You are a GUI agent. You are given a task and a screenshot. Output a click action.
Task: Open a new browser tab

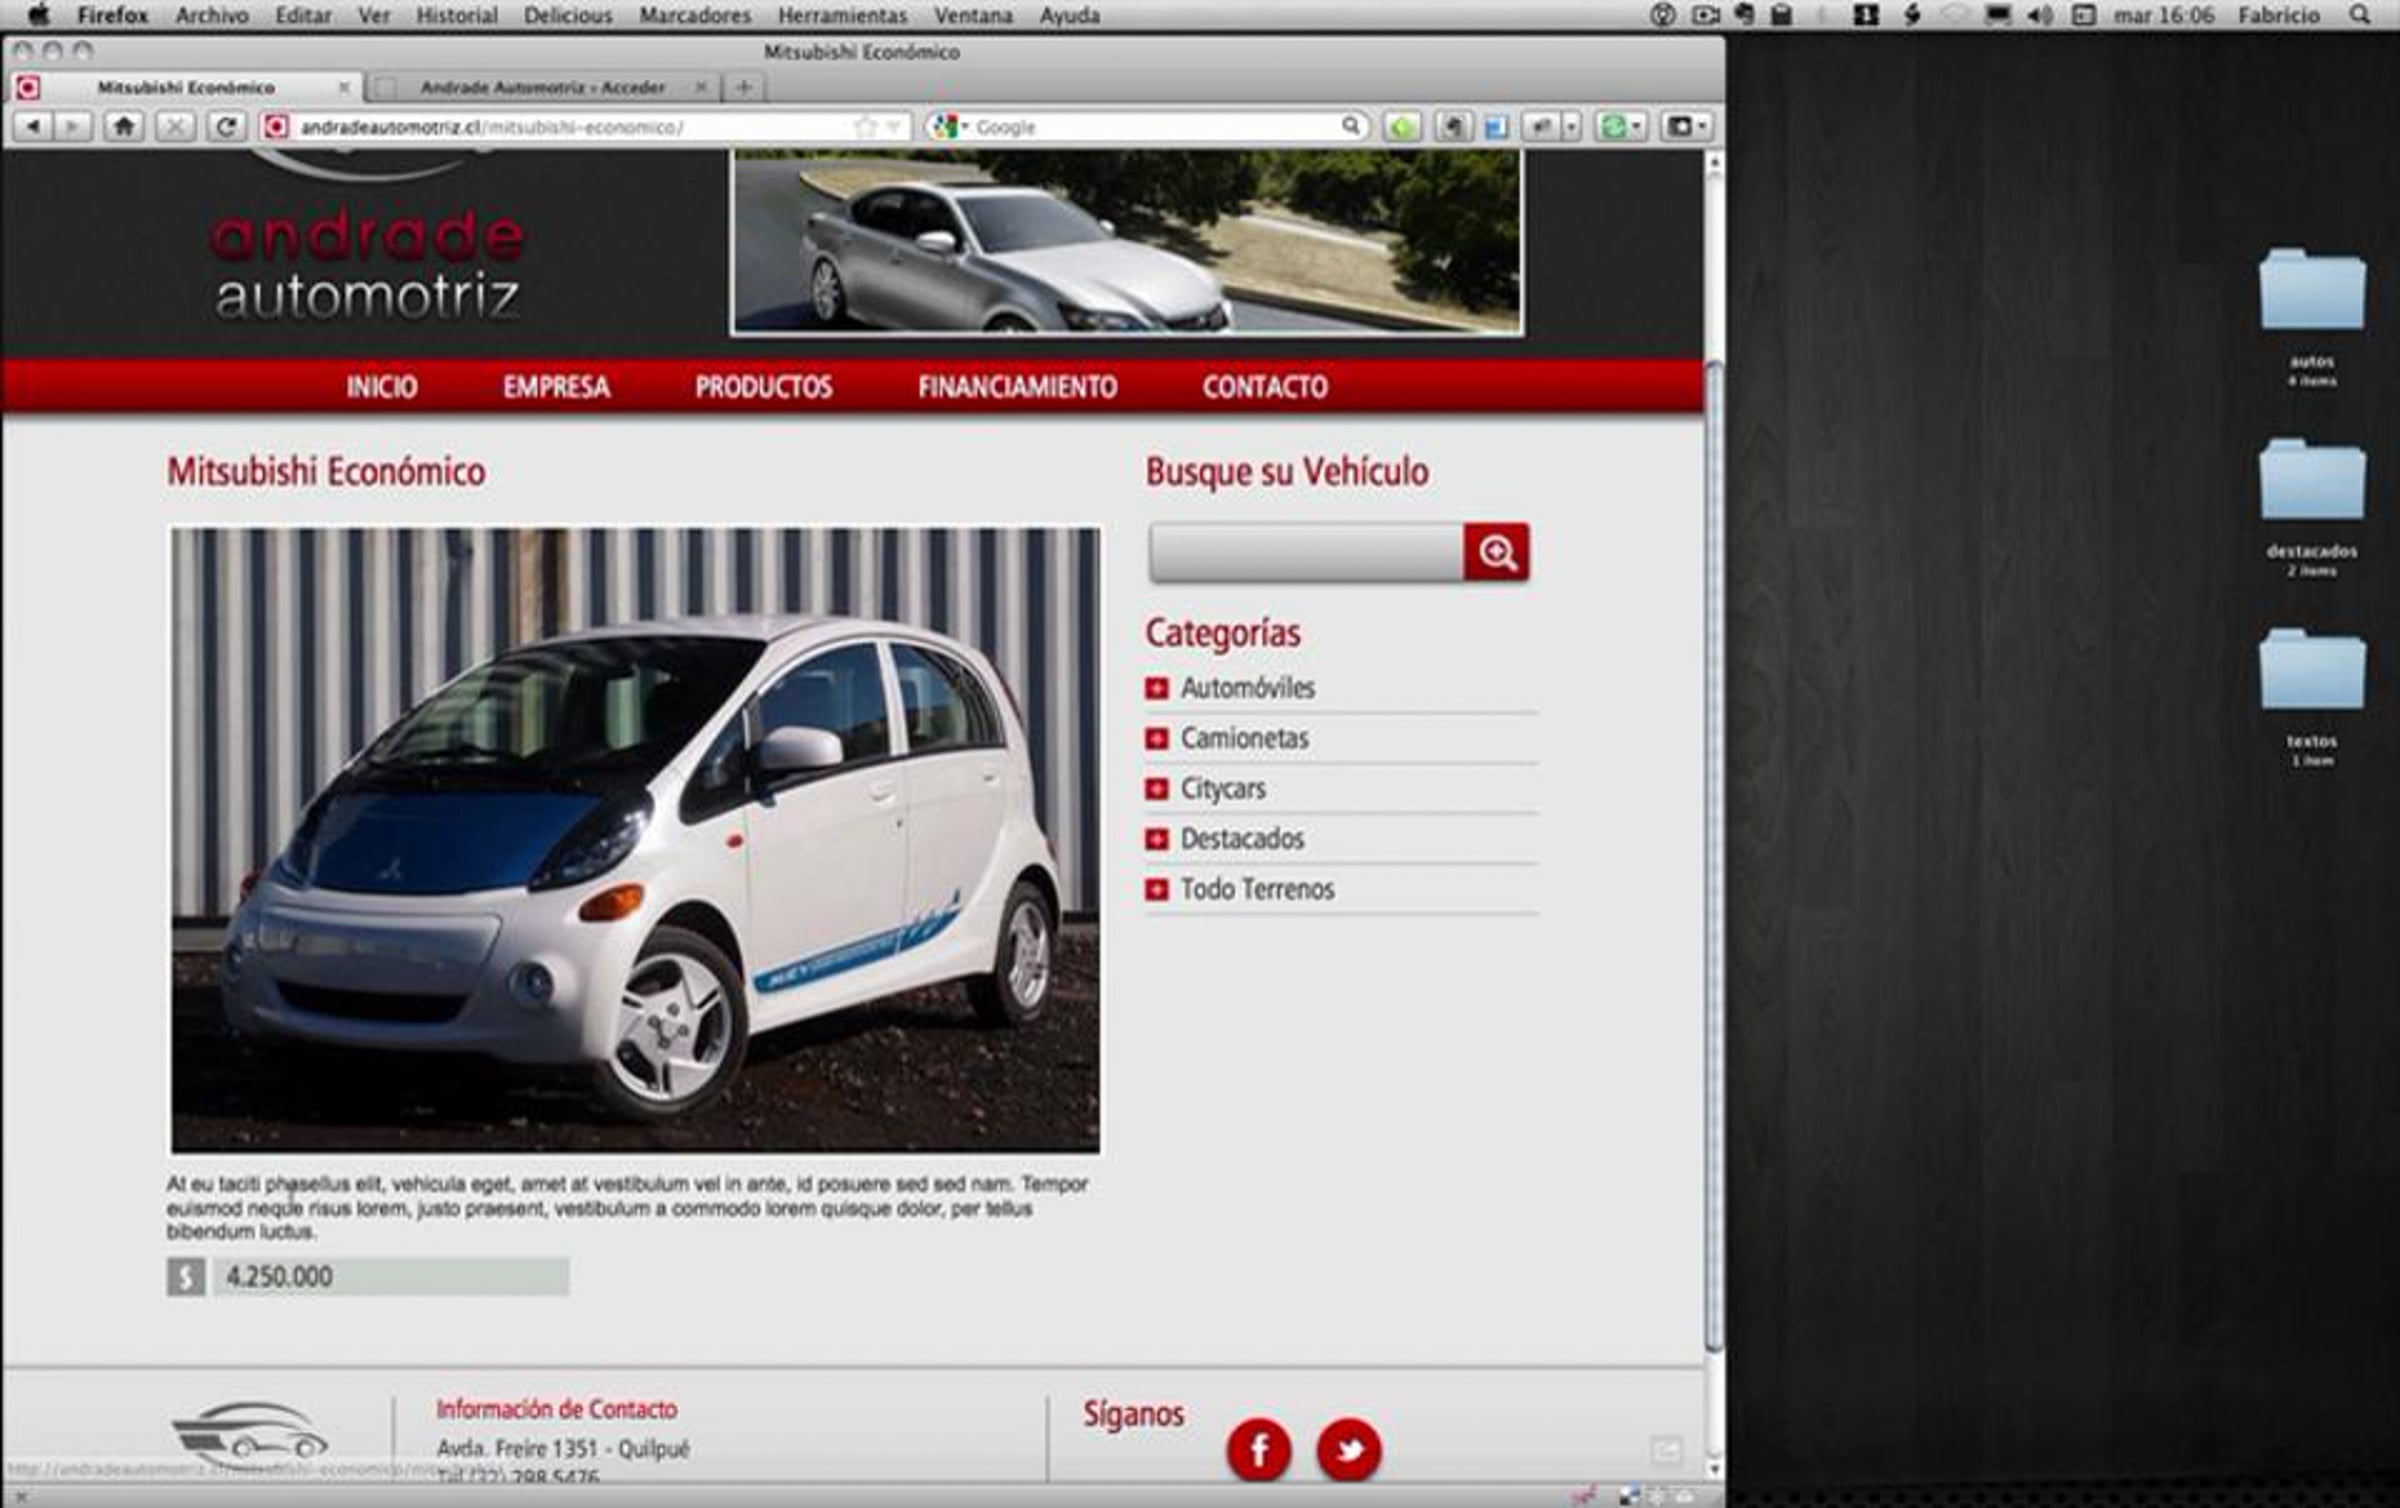coord(743,88)
